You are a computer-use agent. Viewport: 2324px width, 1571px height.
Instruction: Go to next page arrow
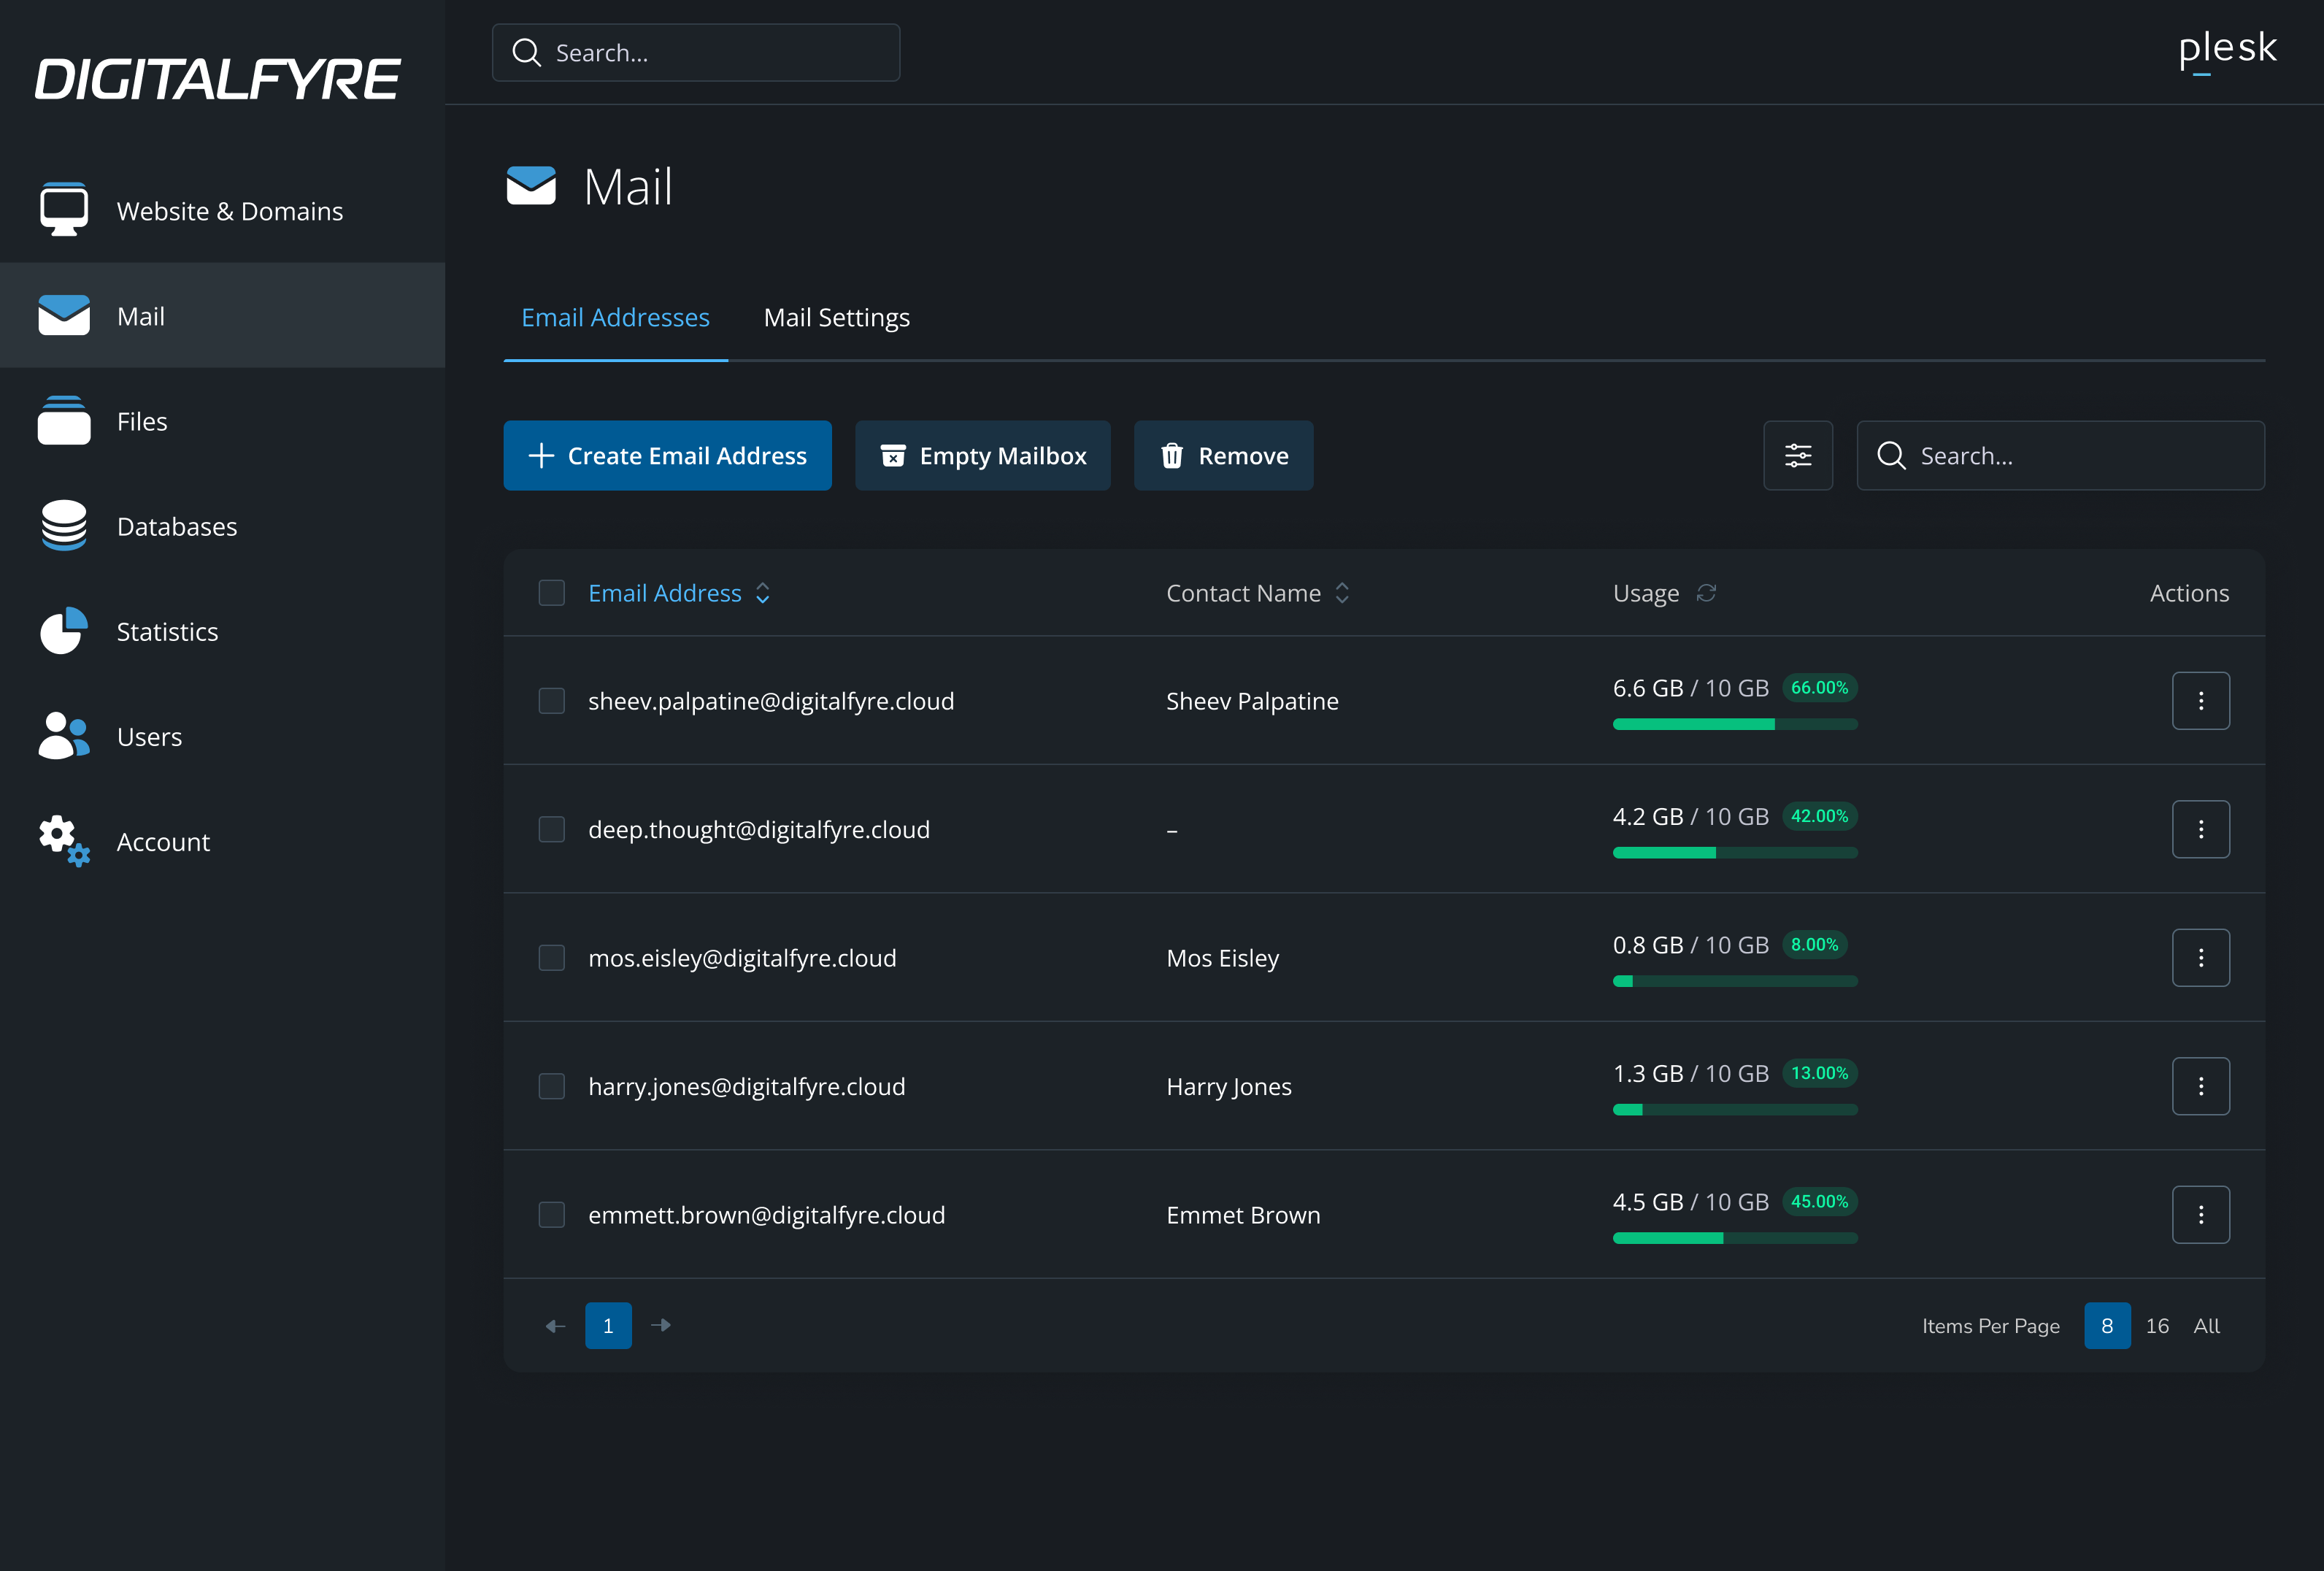coord(661,1326)
